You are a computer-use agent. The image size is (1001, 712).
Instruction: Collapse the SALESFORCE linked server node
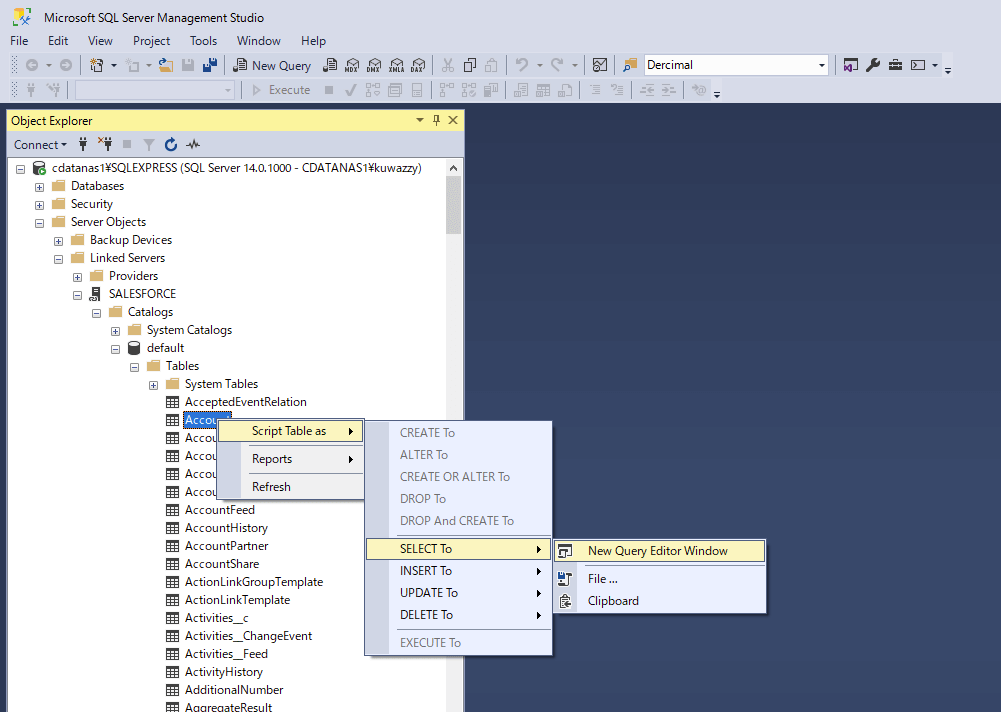click(77, 294)
